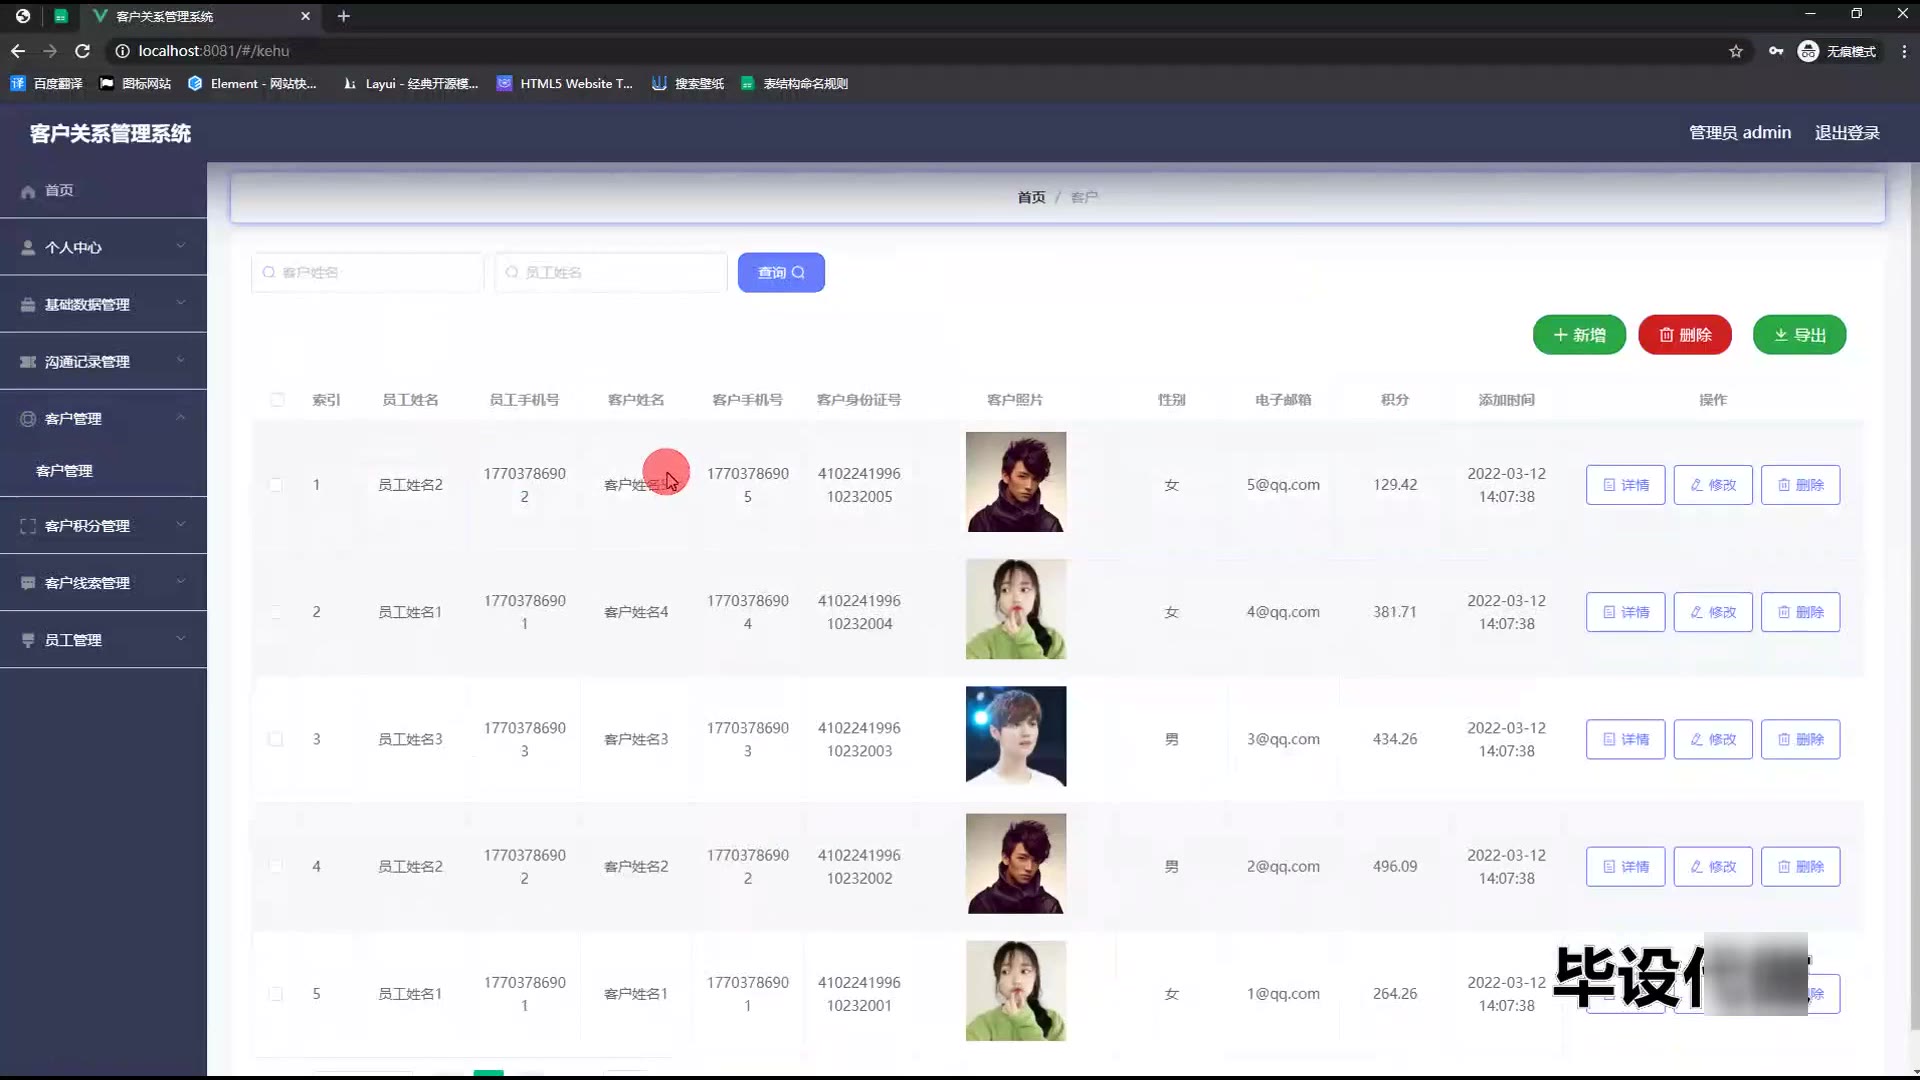The width and height of the screenshot is (1920, 1080).
Task: Click the person icon beside 个人中心
Action: 28,248
